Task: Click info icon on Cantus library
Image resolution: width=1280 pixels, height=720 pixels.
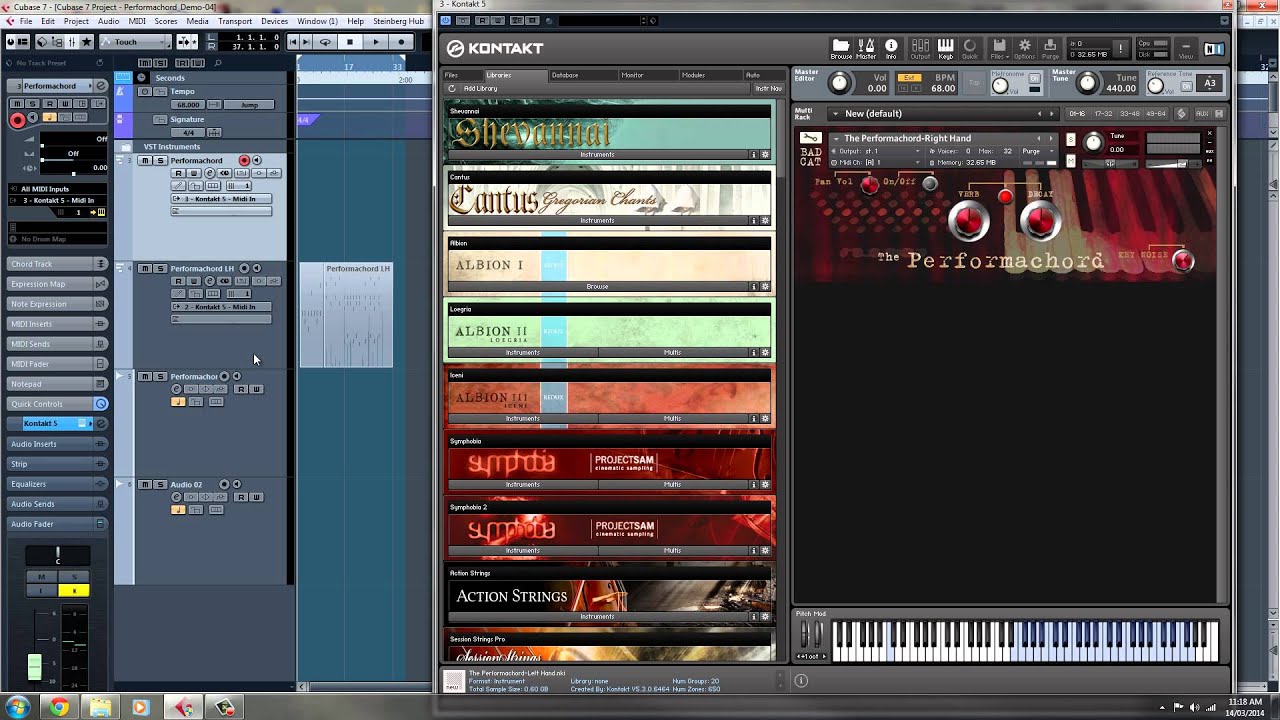Action: (754, 221)
